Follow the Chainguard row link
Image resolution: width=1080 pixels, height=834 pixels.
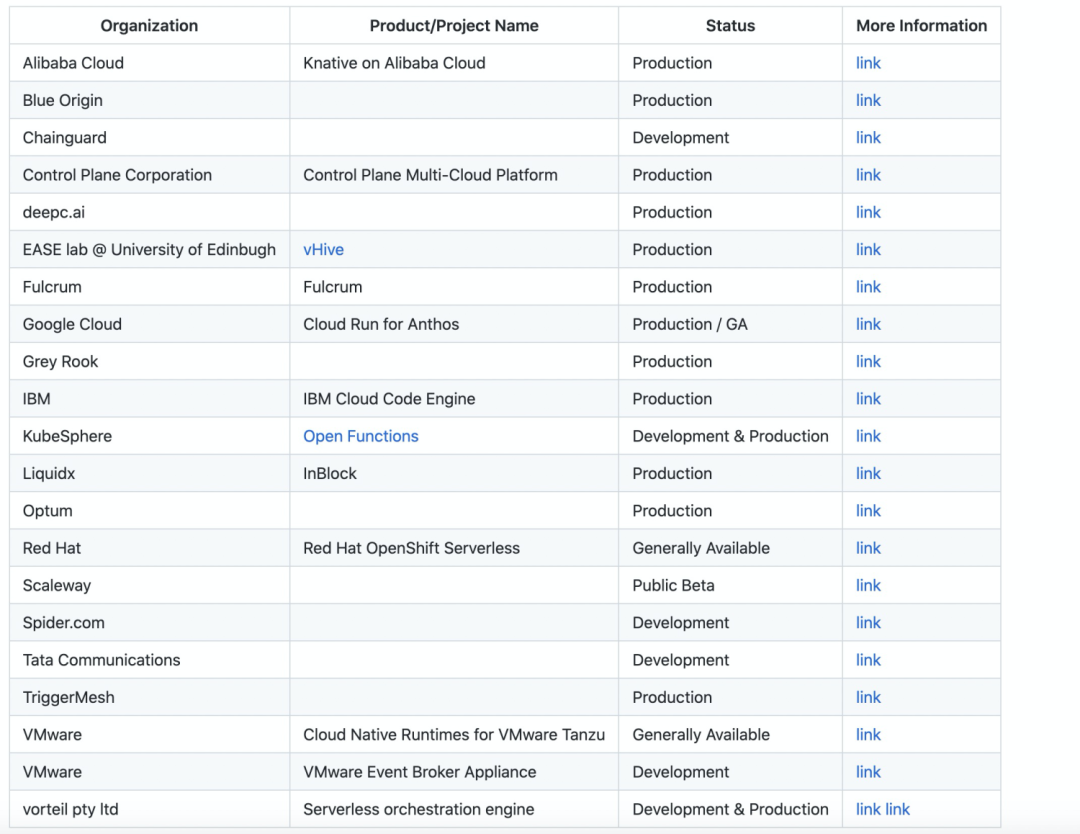coord(868,138)
